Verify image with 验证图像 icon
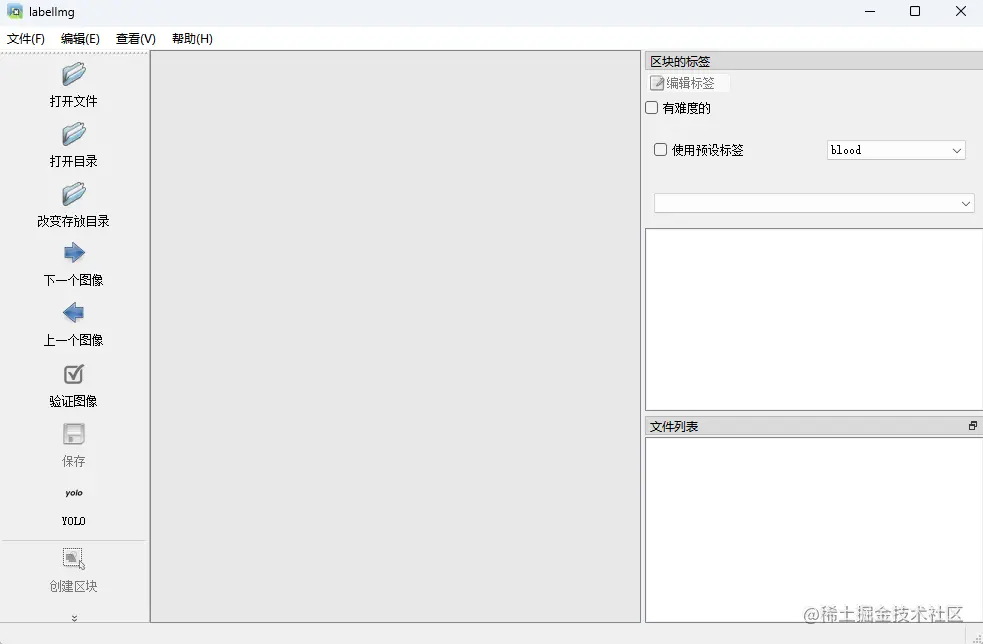The image size is (983, 644). (x=73, y=374)
